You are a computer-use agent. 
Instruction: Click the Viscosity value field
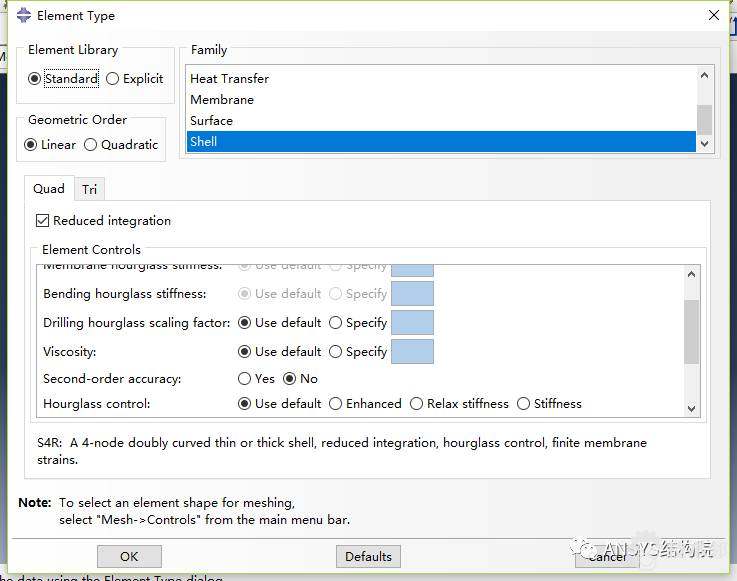[x=412, y=352]
